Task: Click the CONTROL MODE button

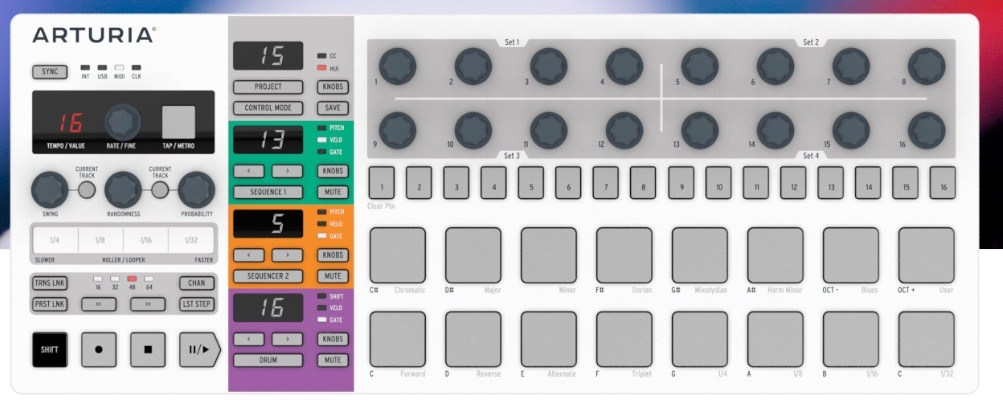Action: click(267, 108)
